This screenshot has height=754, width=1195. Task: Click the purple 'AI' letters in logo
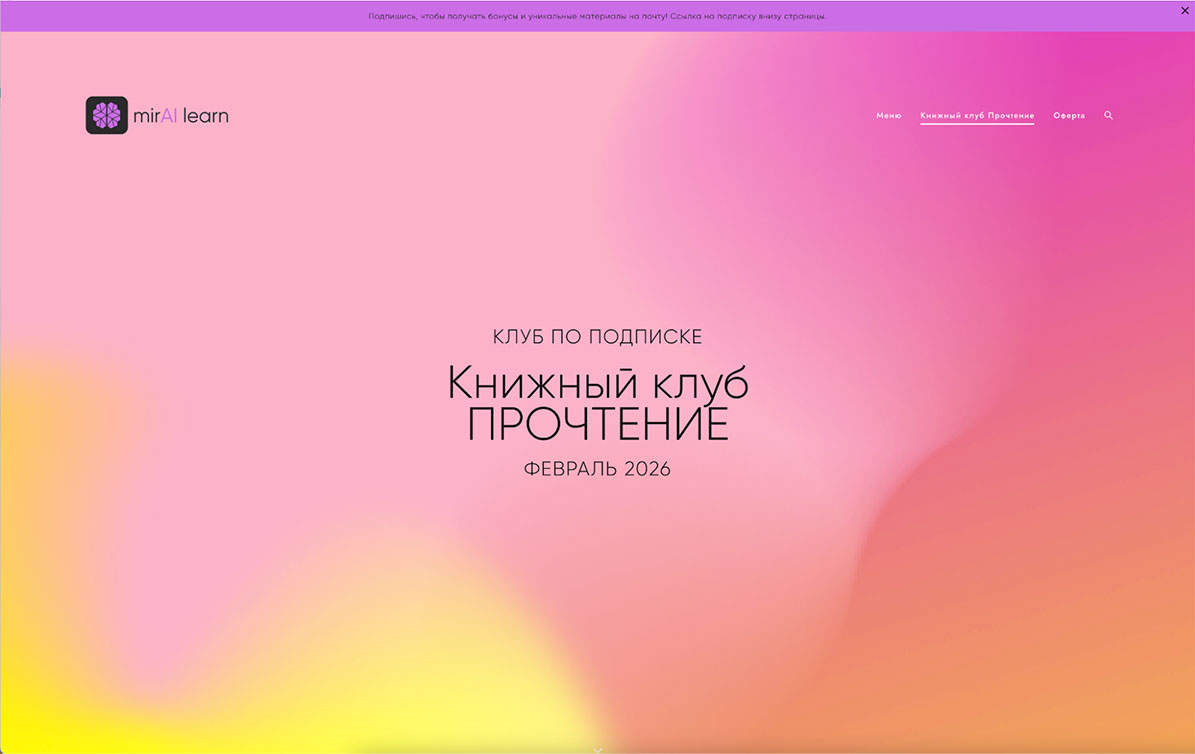pyautogui.click(x=169, y=116)
